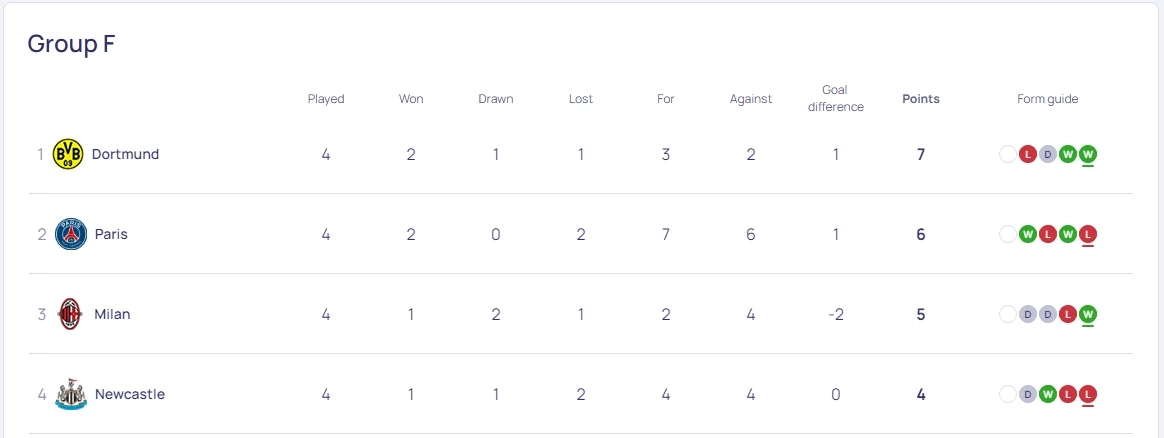1164x438 pixels.
Task: Click the Goal difference column header
Action: [835, 98]
